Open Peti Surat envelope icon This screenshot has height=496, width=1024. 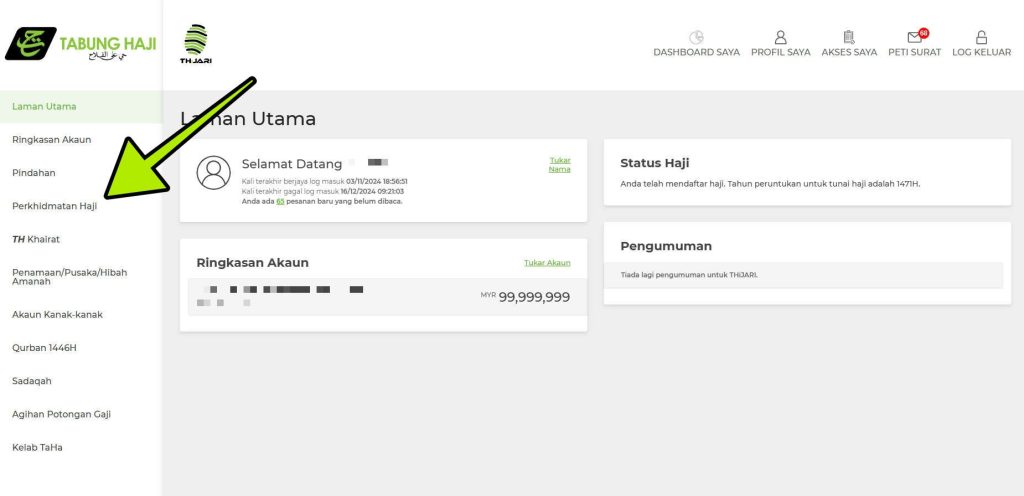[x=914, y=37]
